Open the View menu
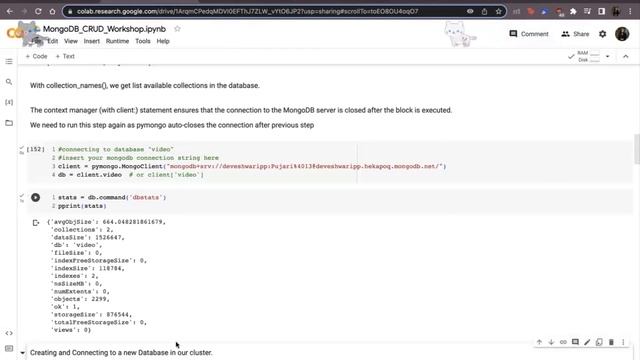This screenshot has width=640, height=360. [71, 41]
